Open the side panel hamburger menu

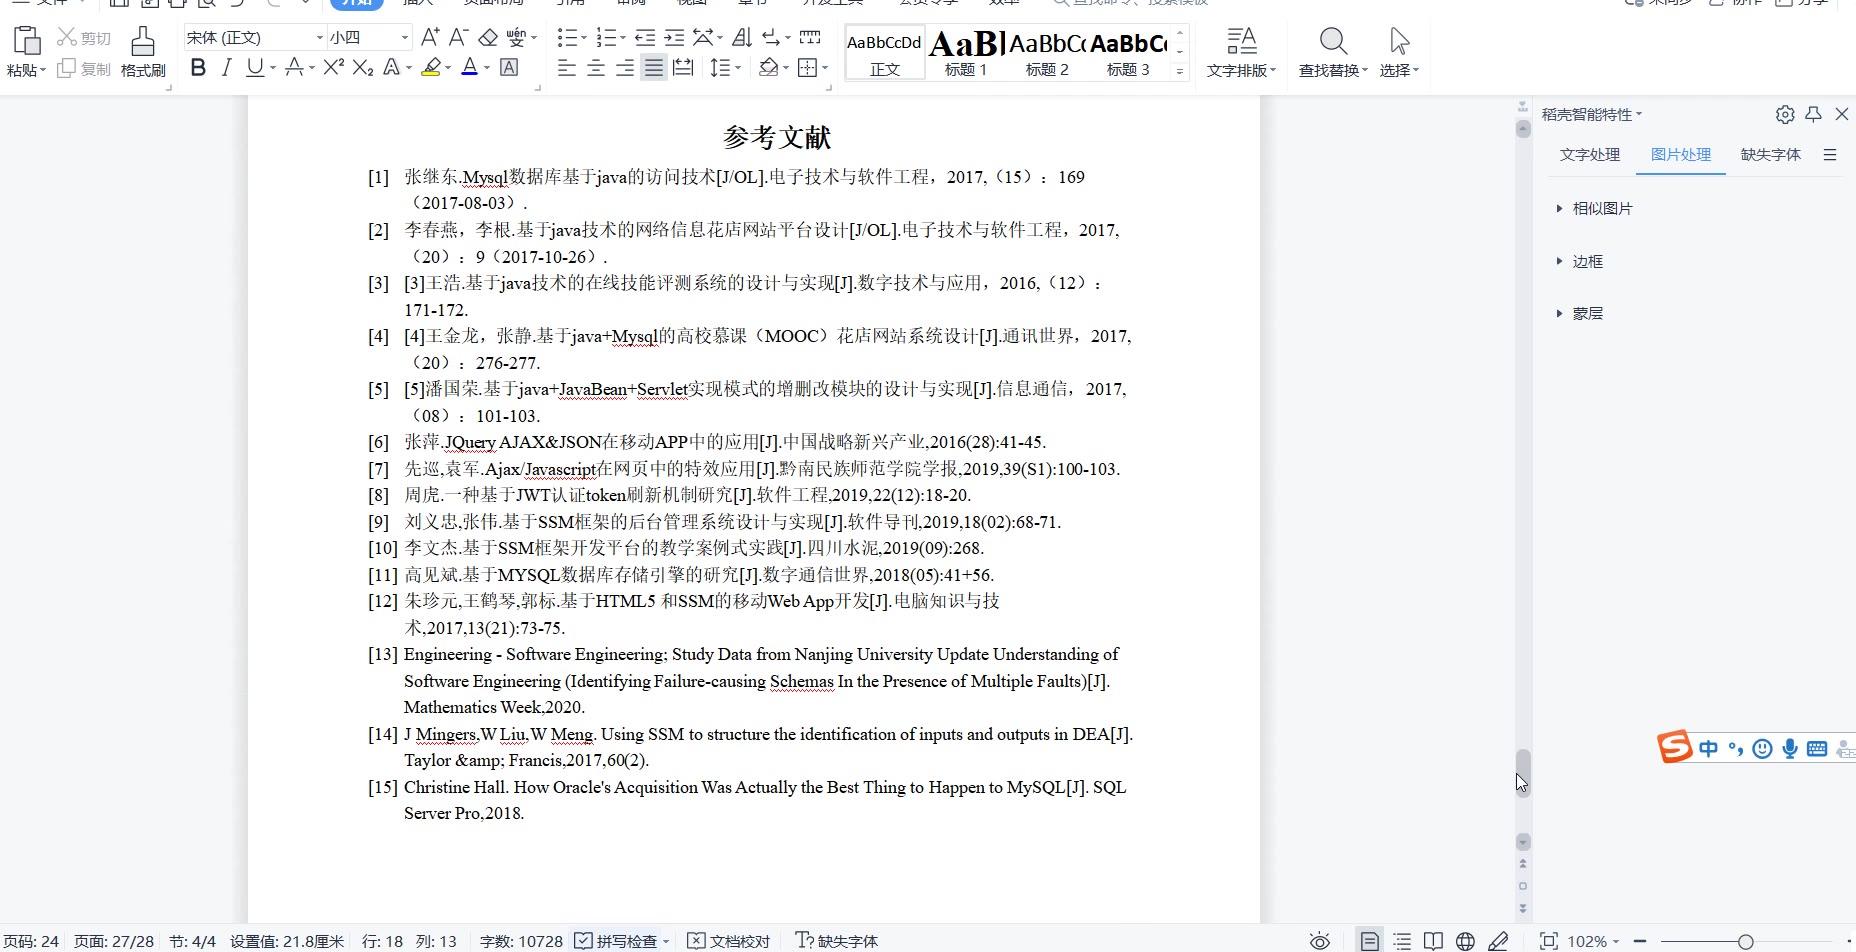coord(1830,154)
